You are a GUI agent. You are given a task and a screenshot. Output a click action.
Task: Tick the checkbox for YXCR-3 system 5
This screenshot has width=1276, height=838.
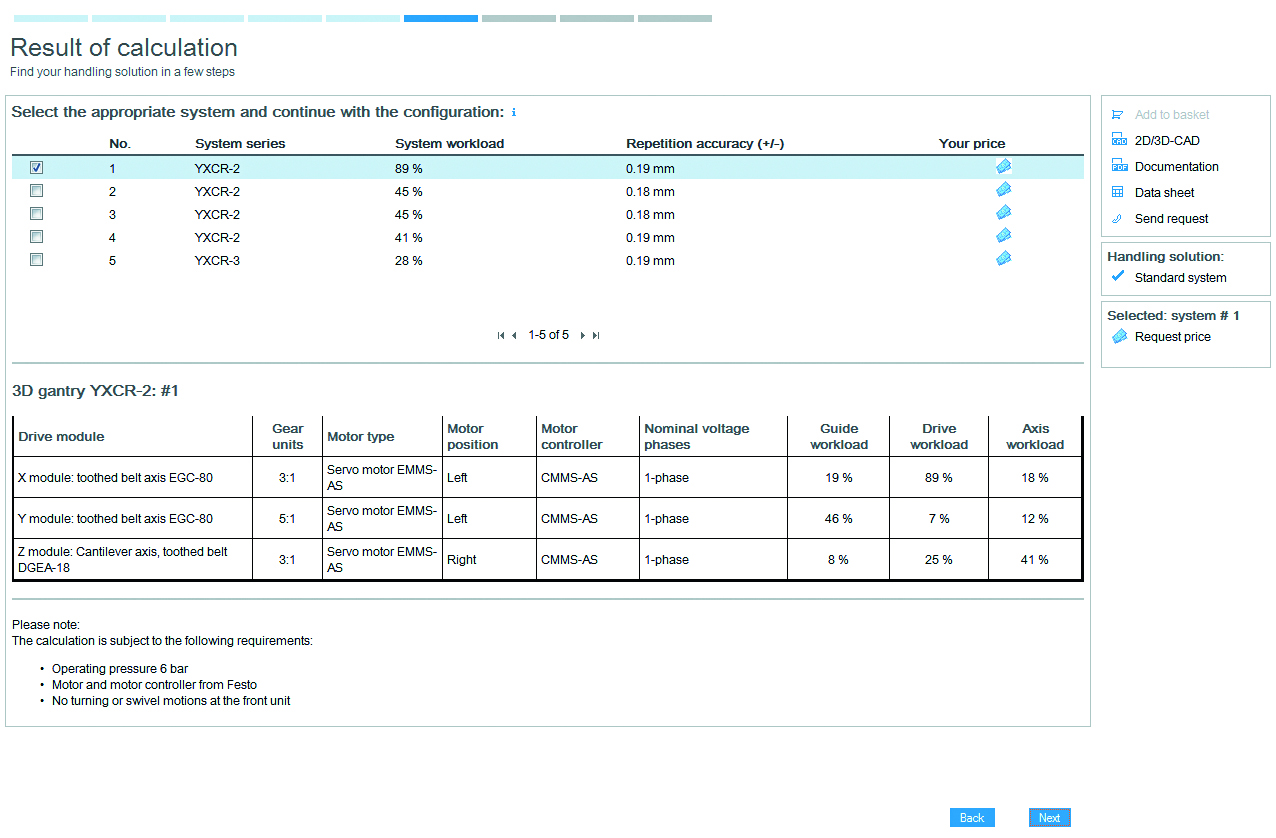37,260
